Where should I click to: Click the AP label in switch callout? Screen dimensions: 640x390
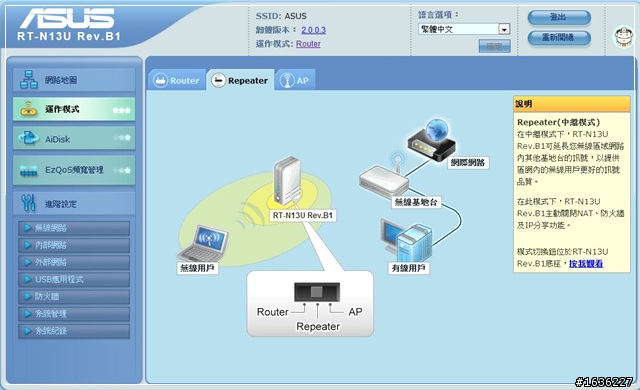point(355,312)
